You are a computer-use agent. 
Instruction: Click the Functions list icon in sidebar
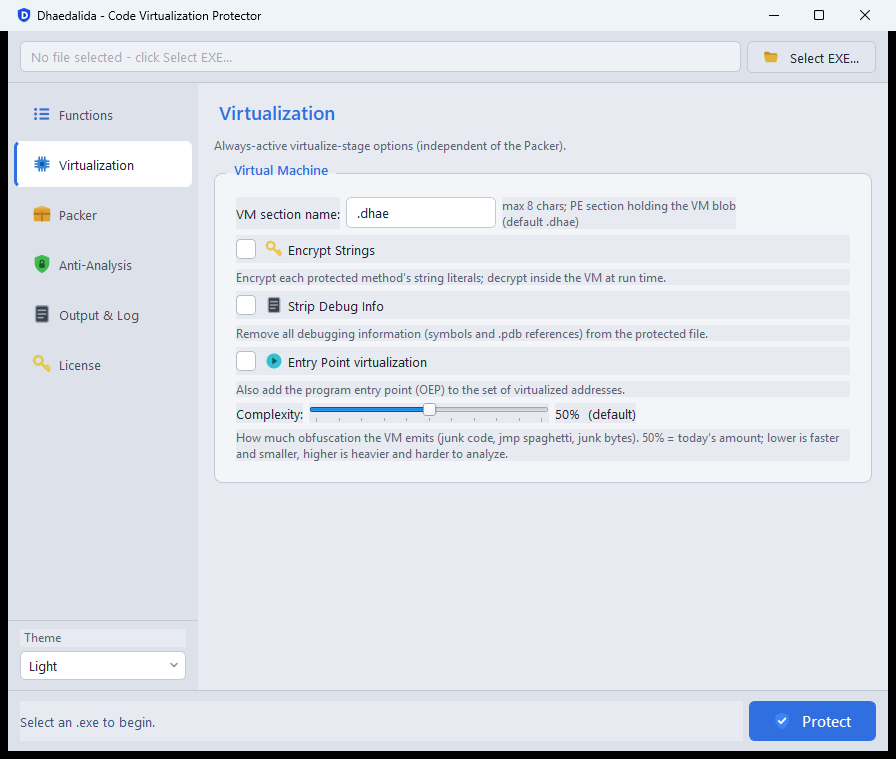(x=41, y=114)
